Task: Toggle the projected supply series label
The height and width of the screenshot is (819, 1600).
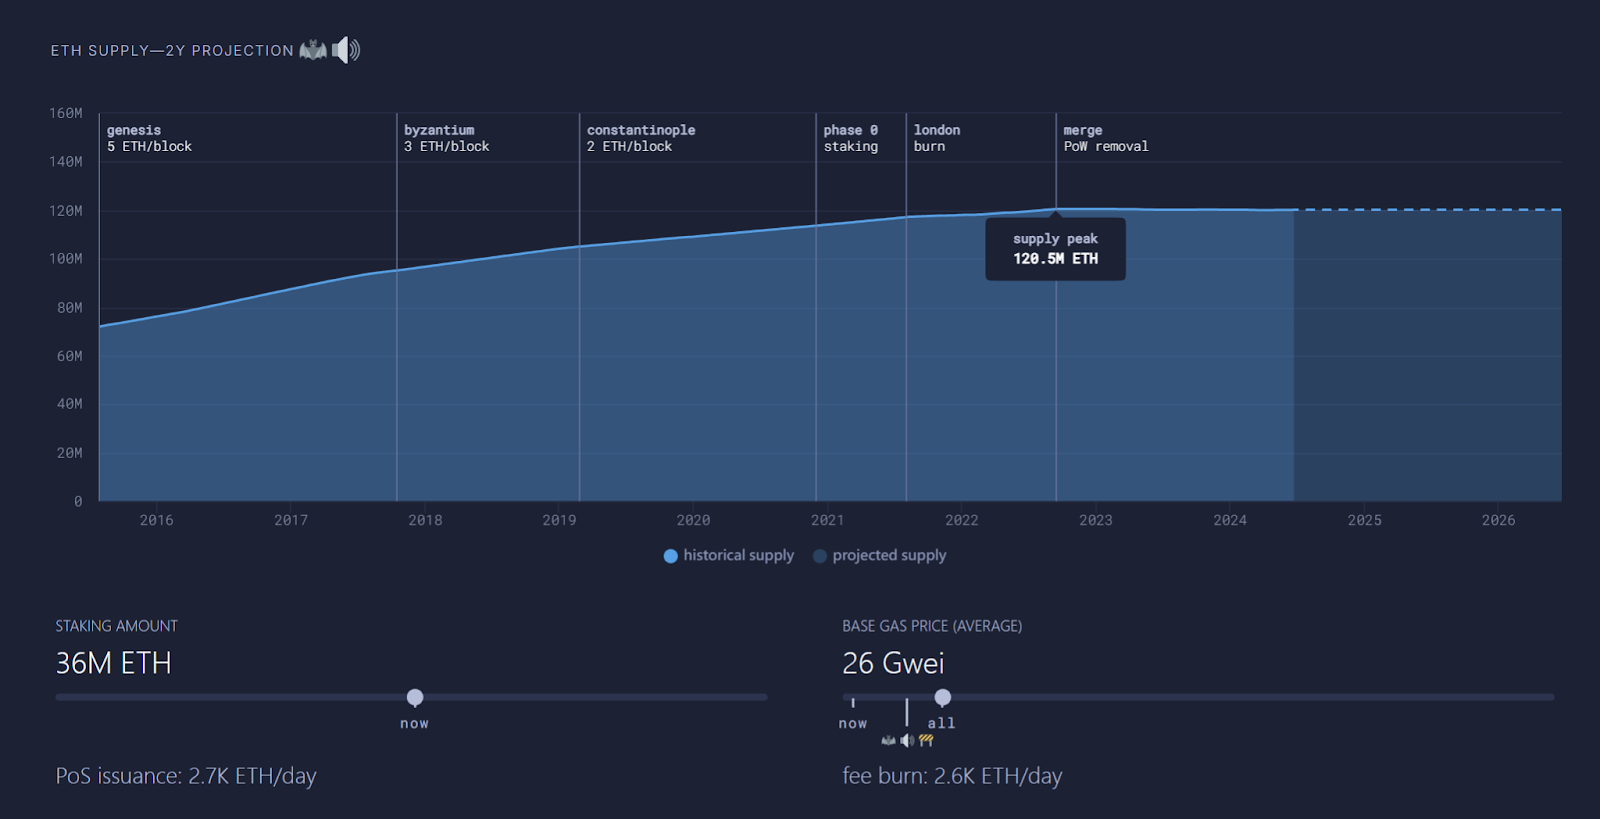Action: point(889,555)
